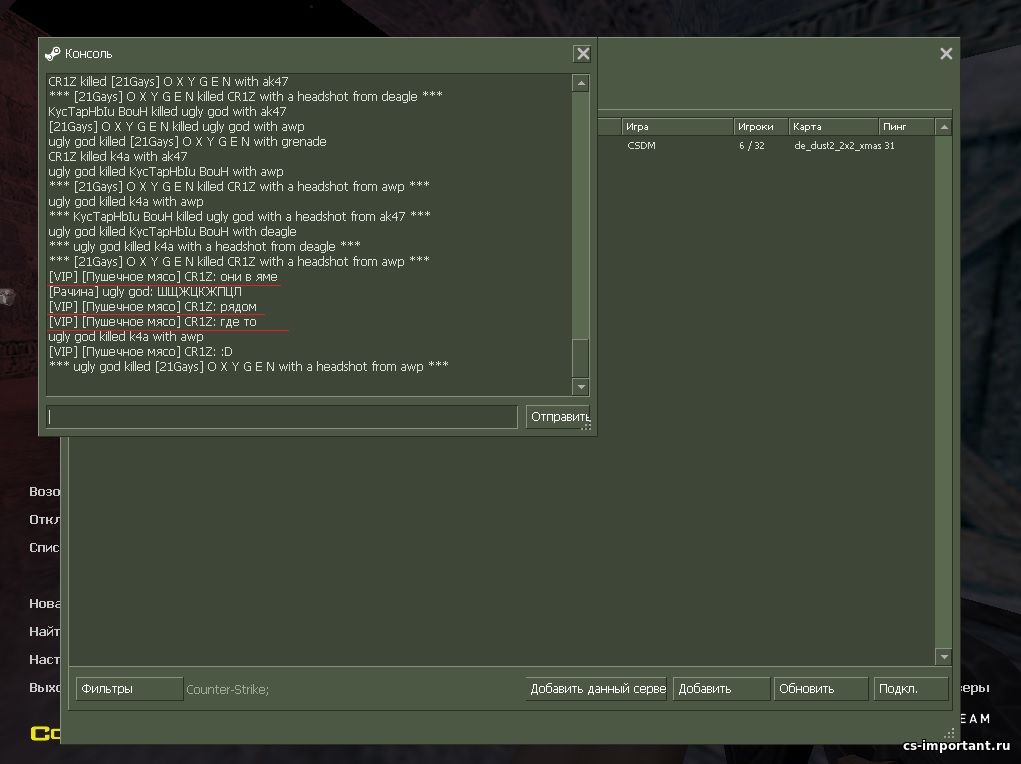The width and height of the screenshot is (1021, 764).
Task: Click the console scrollbar up arrow
Action: [581, 83]
